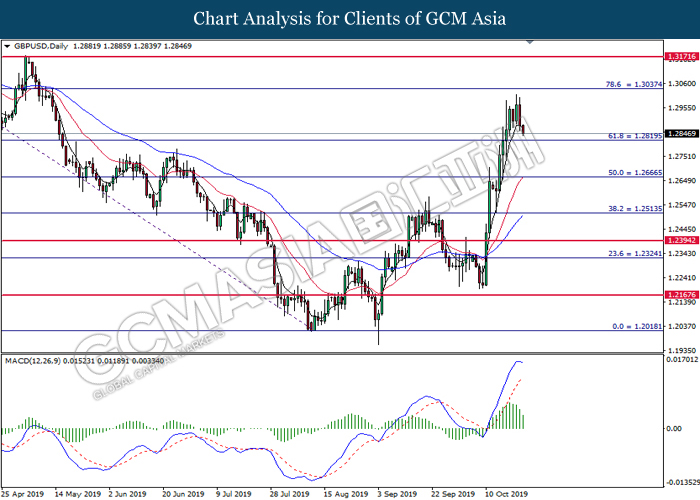This screenshot has width=700, height=500.
Task: Click the Chart Analysis for Clients title banner
Action: point(350,19)
